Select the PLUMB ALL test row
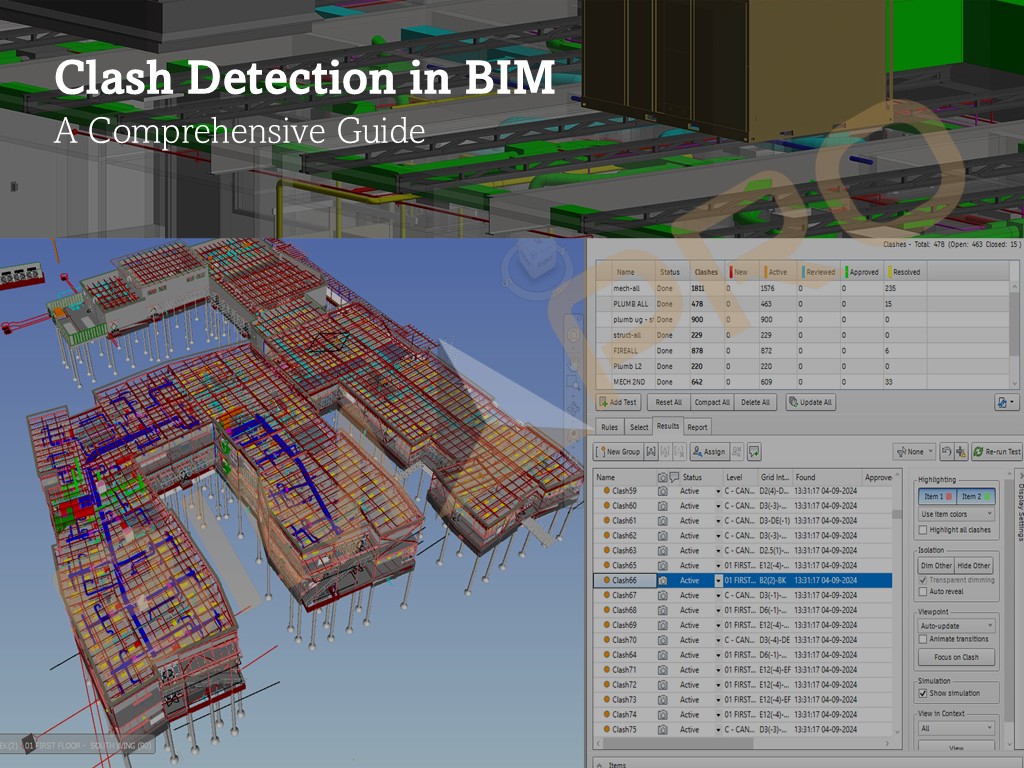1024x768 pixels. click(631, 303)
